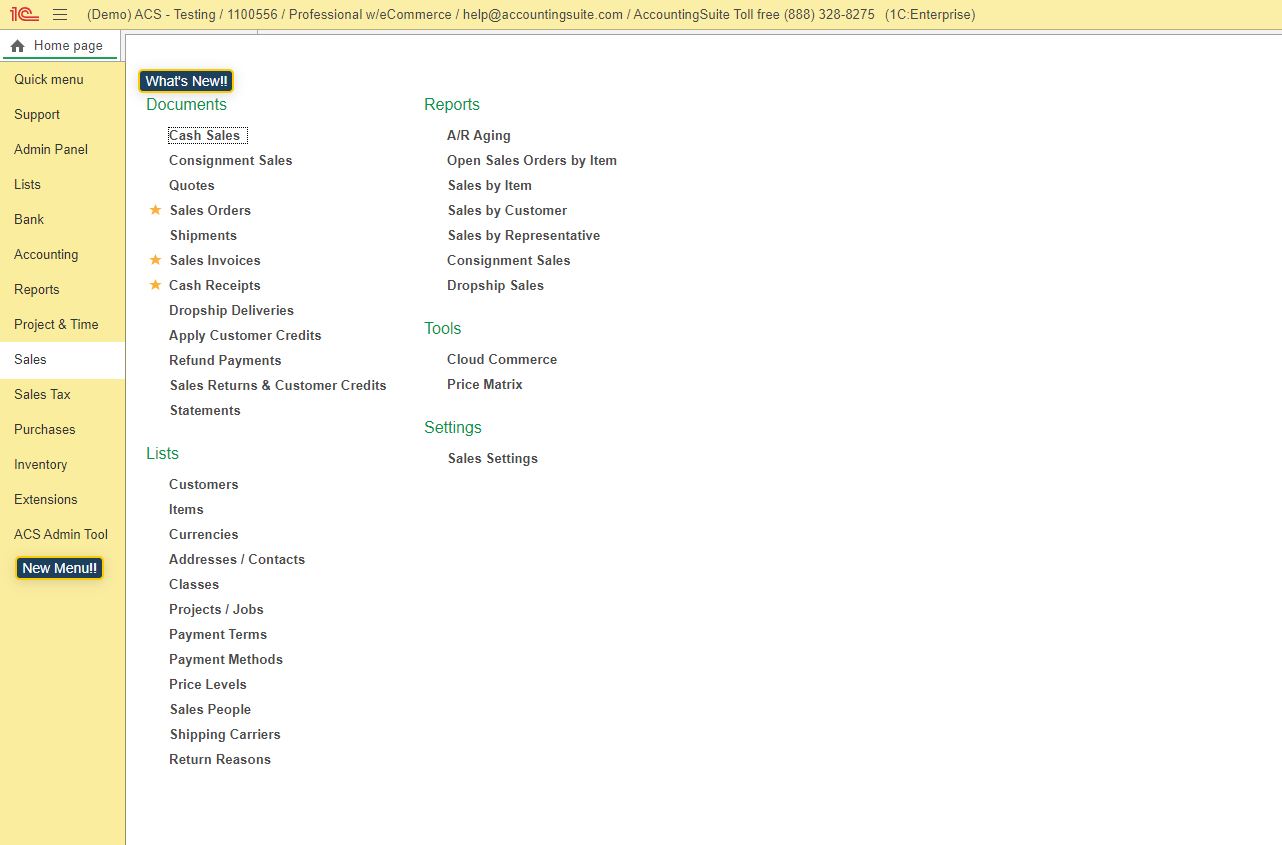This screenshot has height=845, width=1282.
Task: Click the What's New!! button
Action: pyautogui.click(x=186, y=81)
